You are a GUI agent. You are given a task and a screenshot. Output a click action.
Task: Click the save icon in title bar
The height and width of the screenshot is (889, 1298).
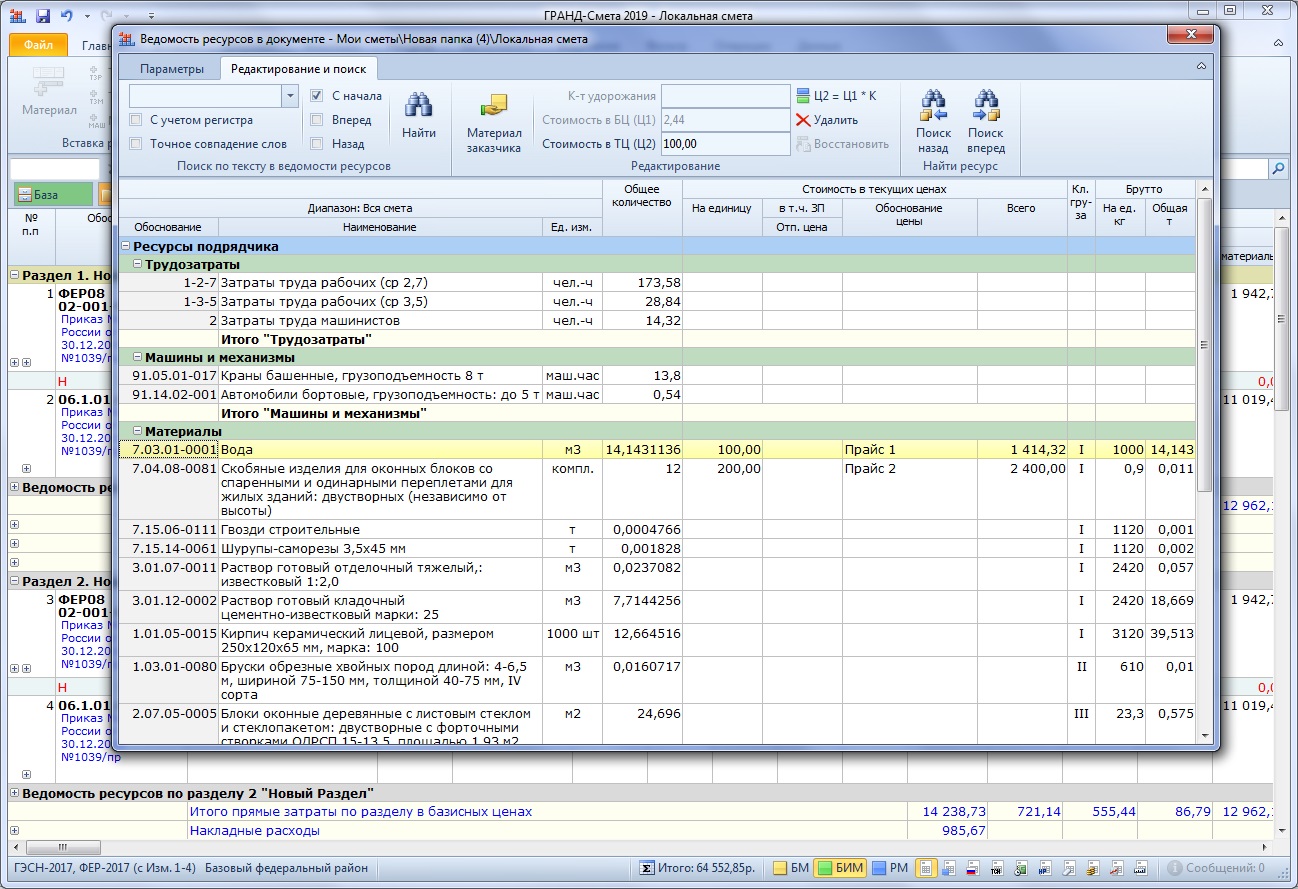click(43, 16)
